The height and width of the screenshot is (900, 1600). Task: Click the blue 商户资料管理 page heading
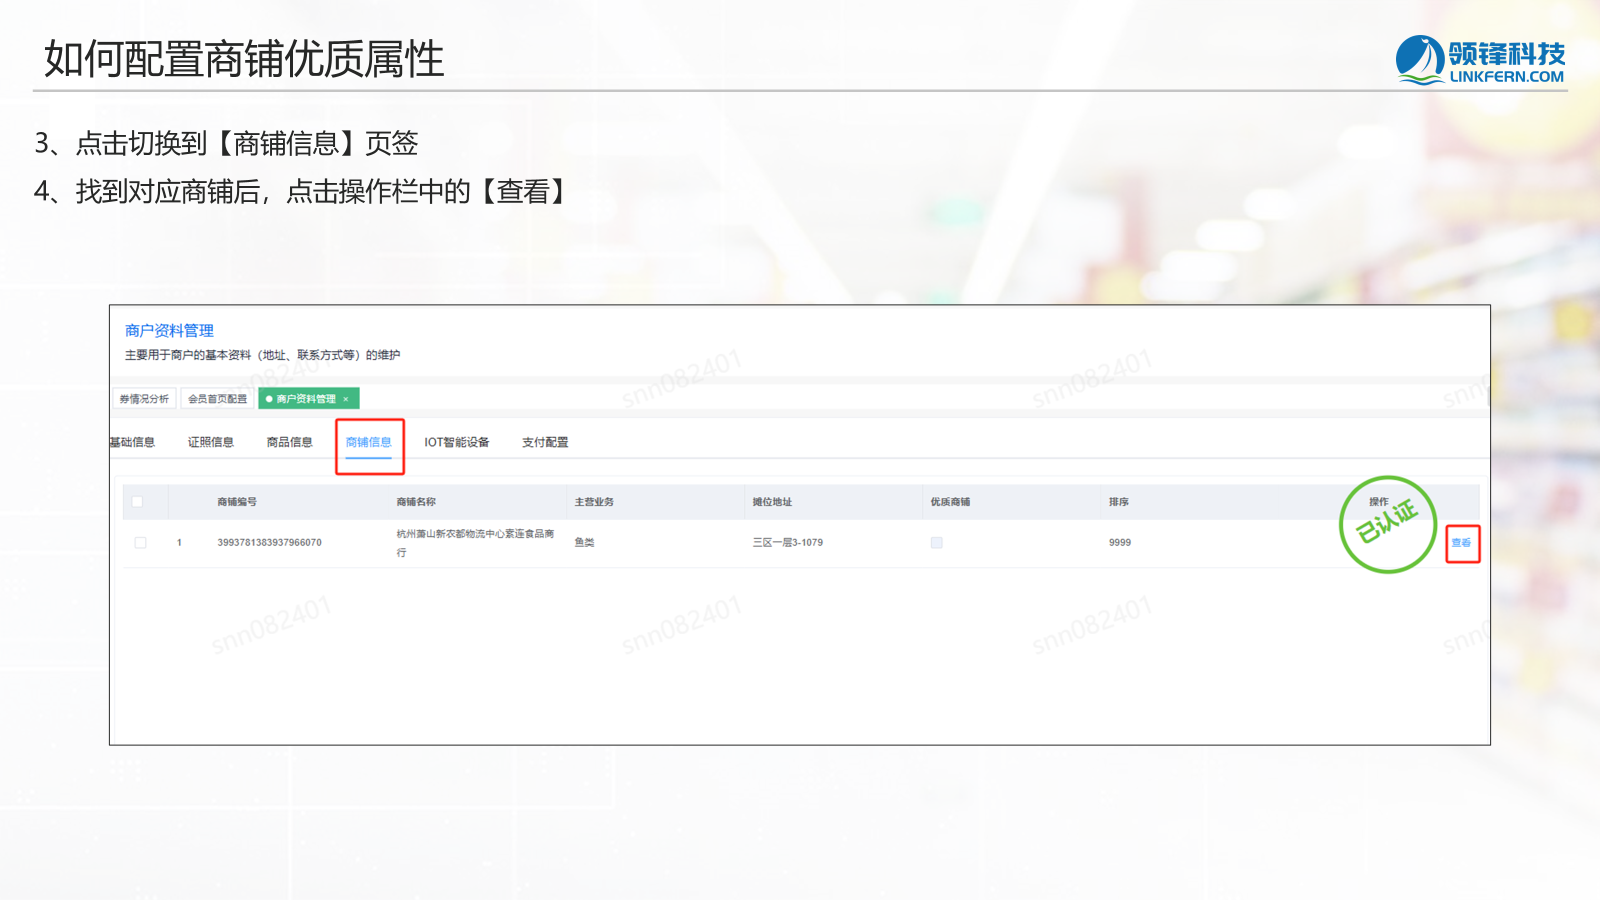[x=169, y=331]
